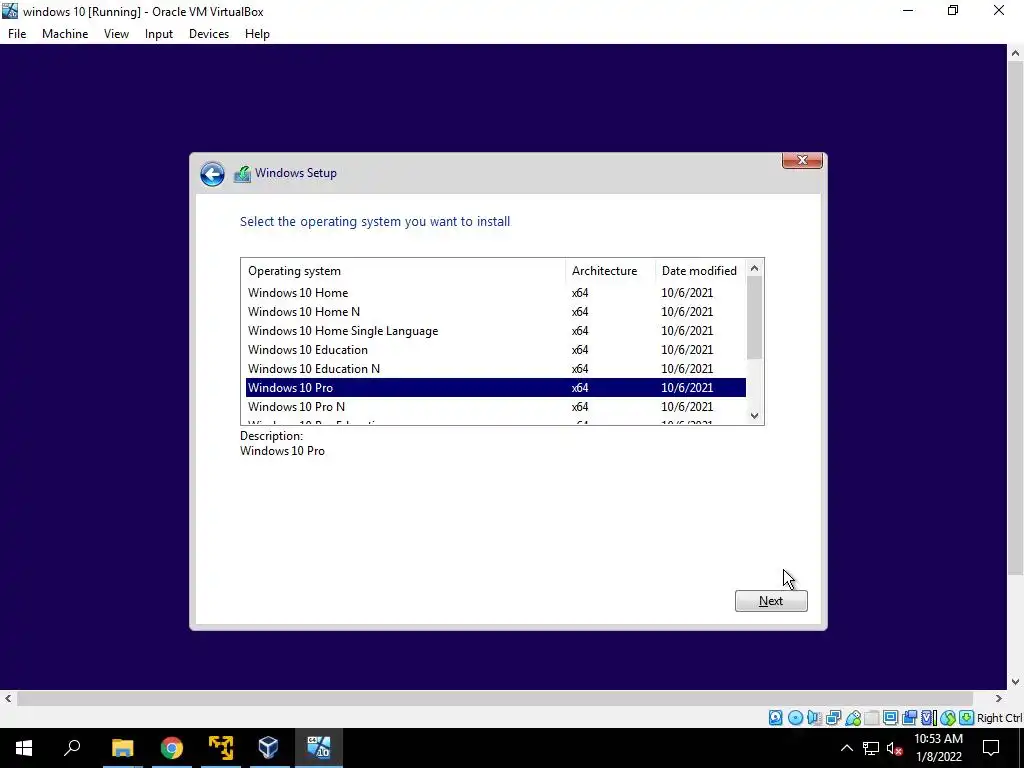Select Windows 10 Home N
1024x768 pixels.
[x=496, y=312]
